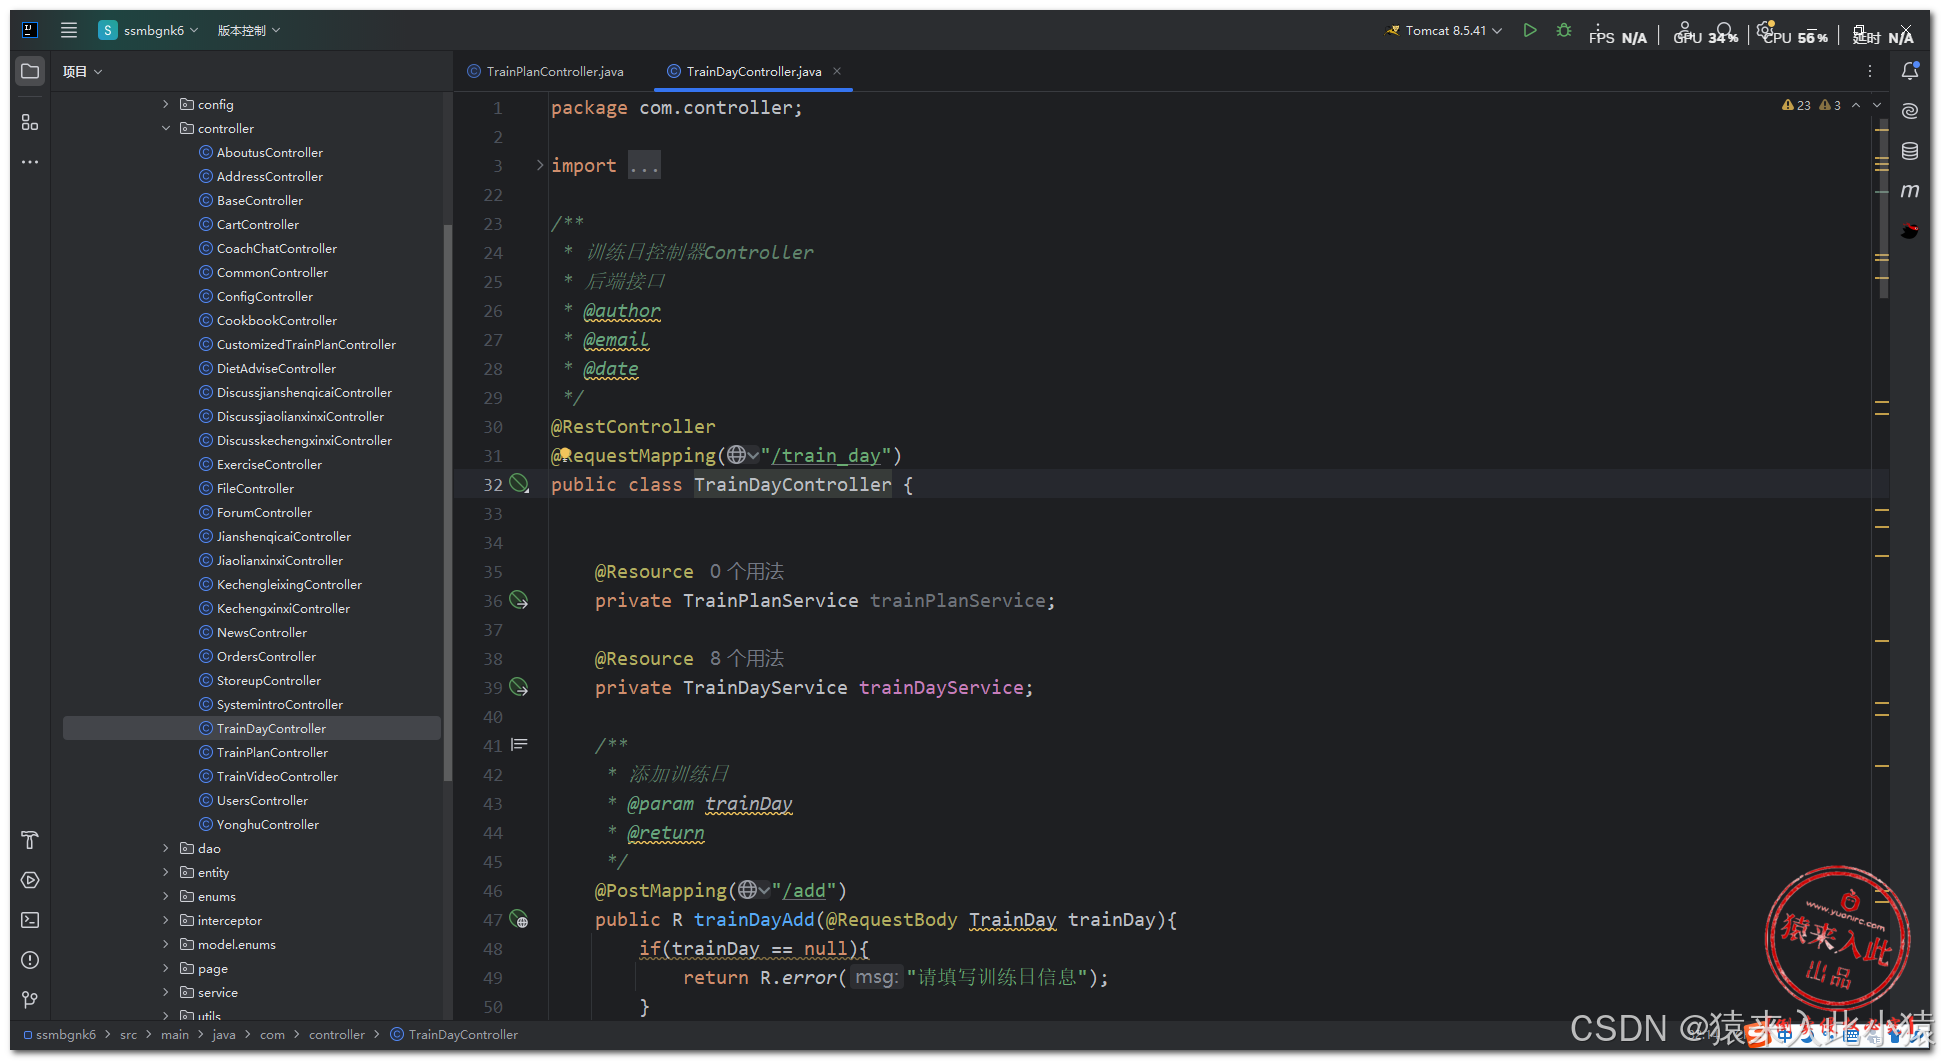Start debugging with the green bug icon
The image size is (1941, 1061).
point(1564,30)
